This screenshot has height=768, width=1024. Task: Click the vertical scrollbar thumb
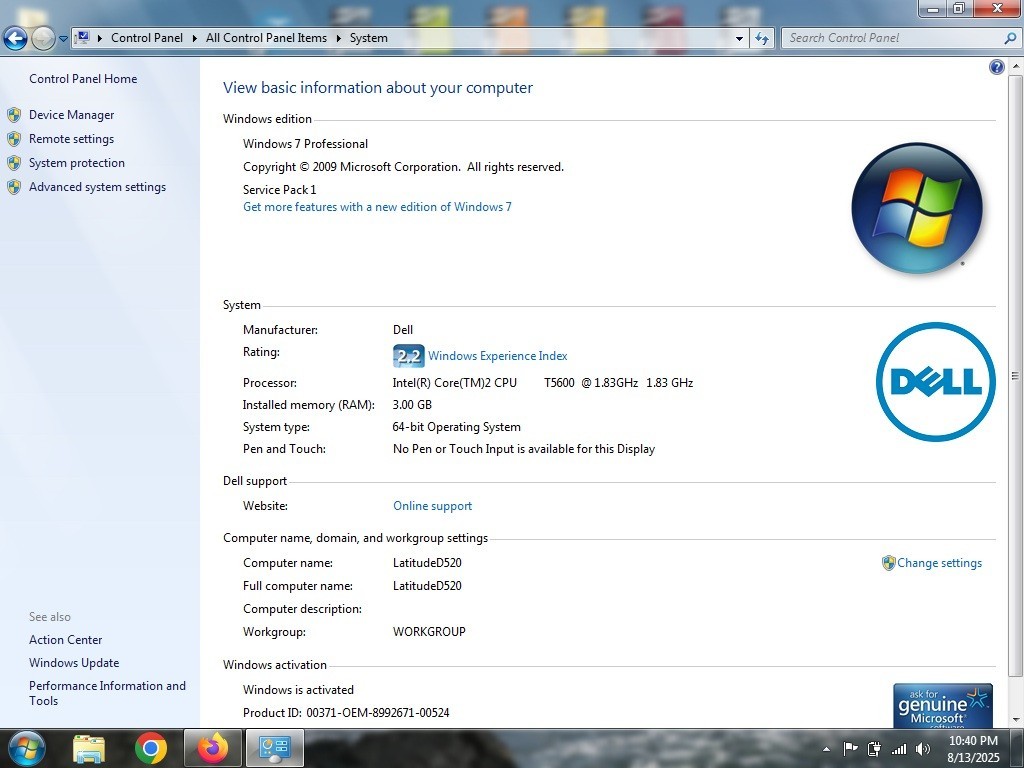[1015, 376]
